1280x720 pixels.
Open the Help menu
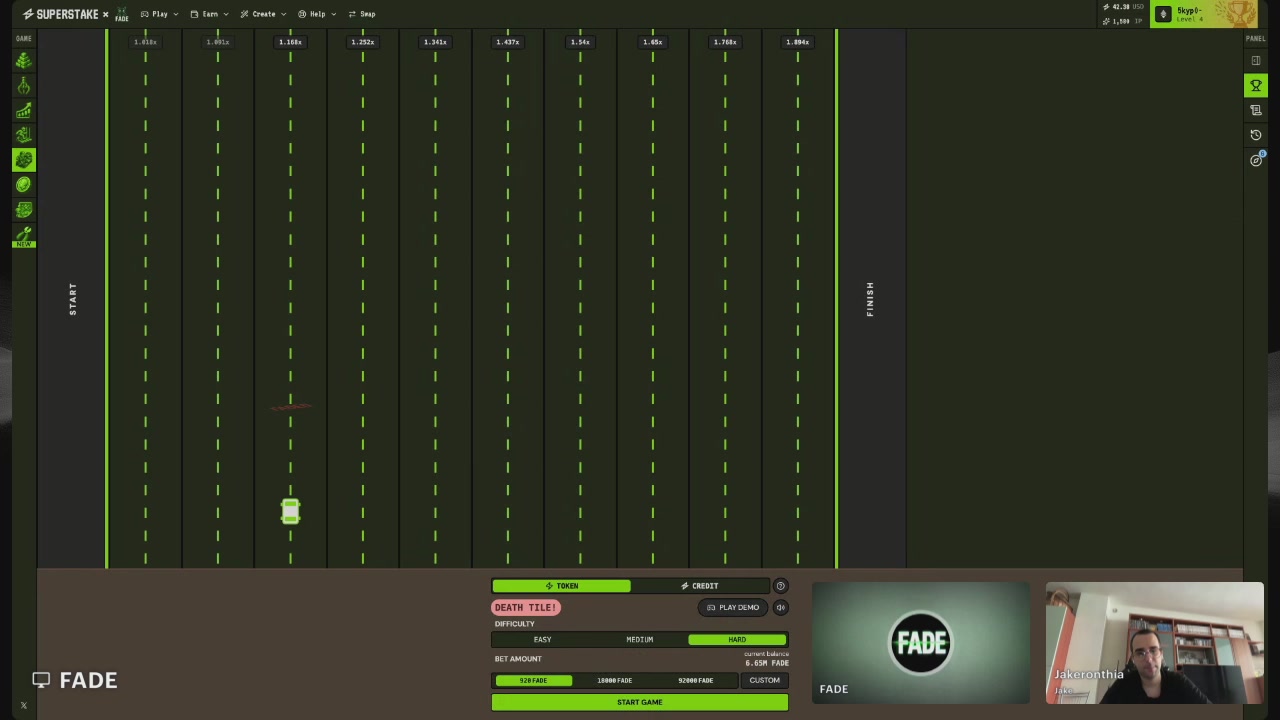[x=316, y=14]
